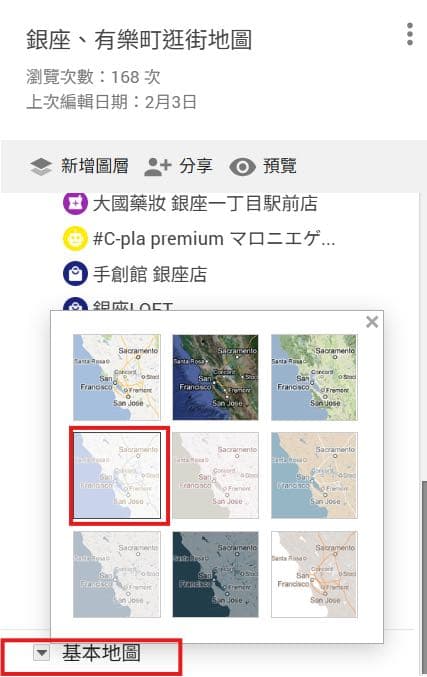427x677 pixels.
Task: Choose the dark landmass map style
Action: (215, 574)
